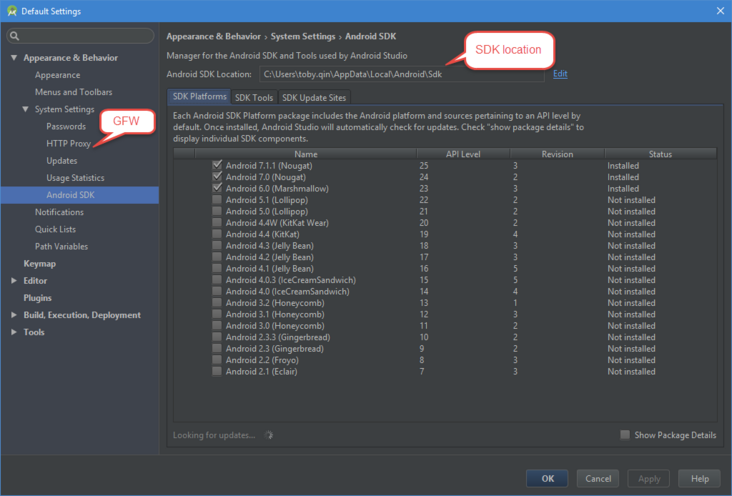The width and height of the screenshot is (732, 496).
Task: Sort table by Name column header
Action: click(x=305, y=154)
